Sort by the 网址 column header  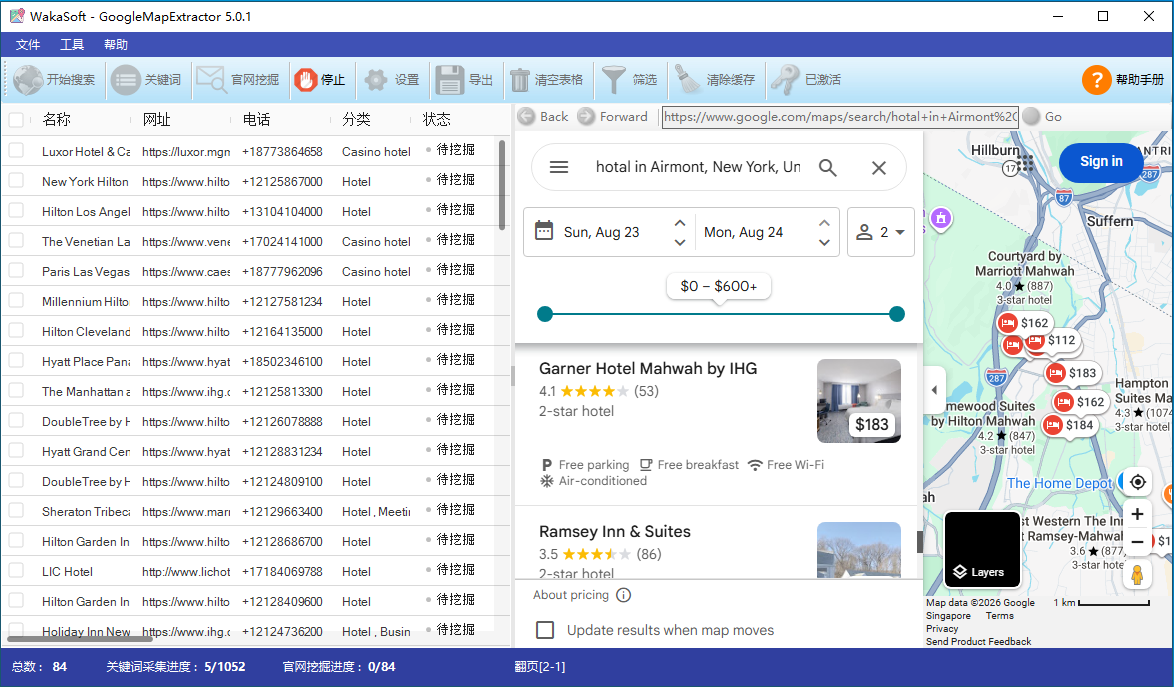(156, 119)
